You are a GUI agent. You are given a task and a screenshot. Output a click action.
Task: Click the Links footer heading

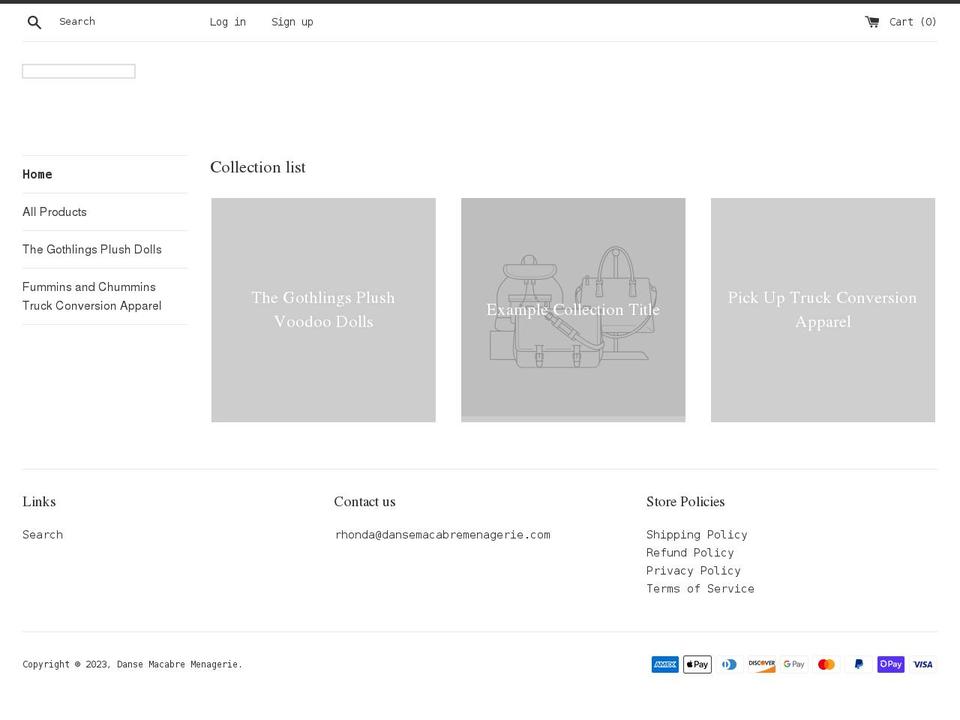pos(39,501)
